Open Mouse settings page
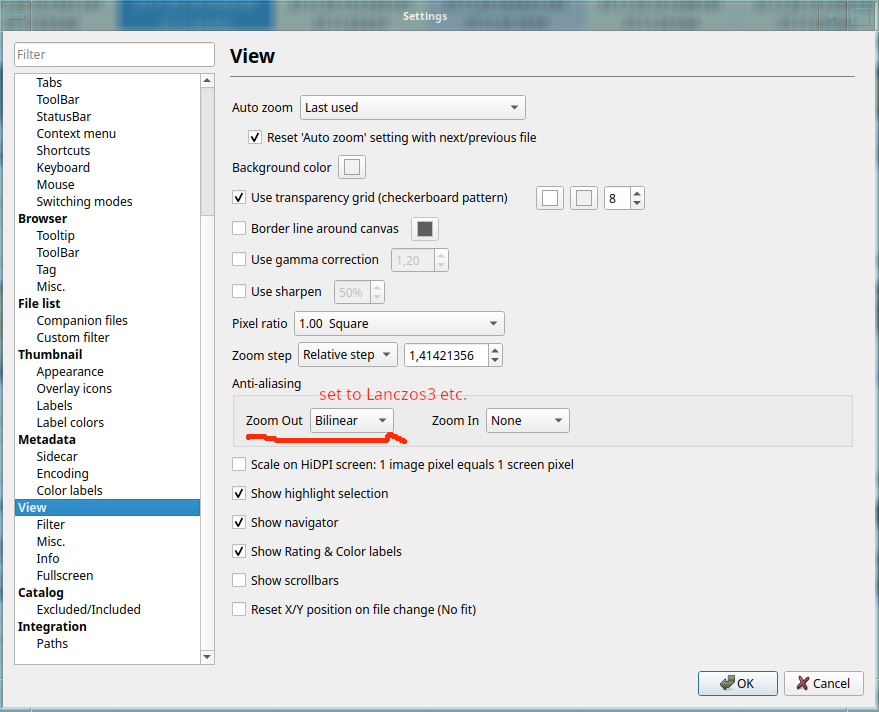This screenshot has height=712, width=879. coord(55,184)
